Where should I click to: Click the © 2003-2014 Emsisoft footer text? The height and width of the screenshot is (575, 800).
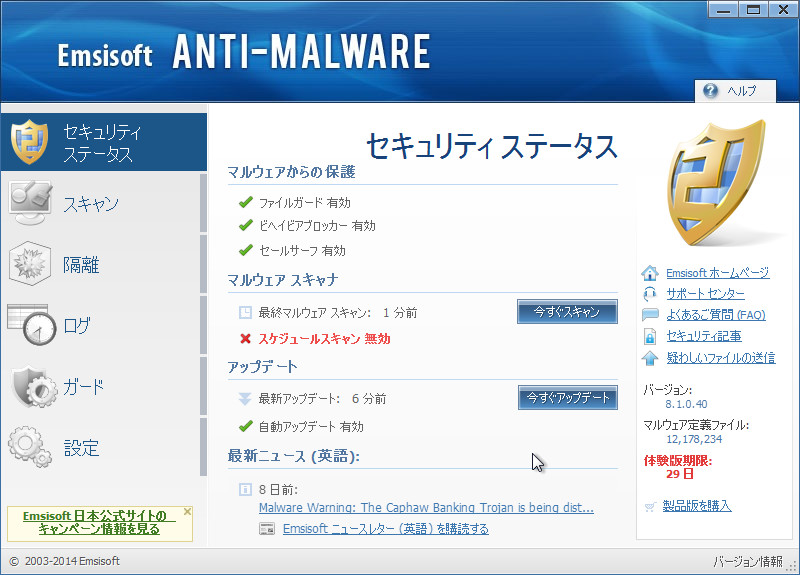tap(65, 561)
